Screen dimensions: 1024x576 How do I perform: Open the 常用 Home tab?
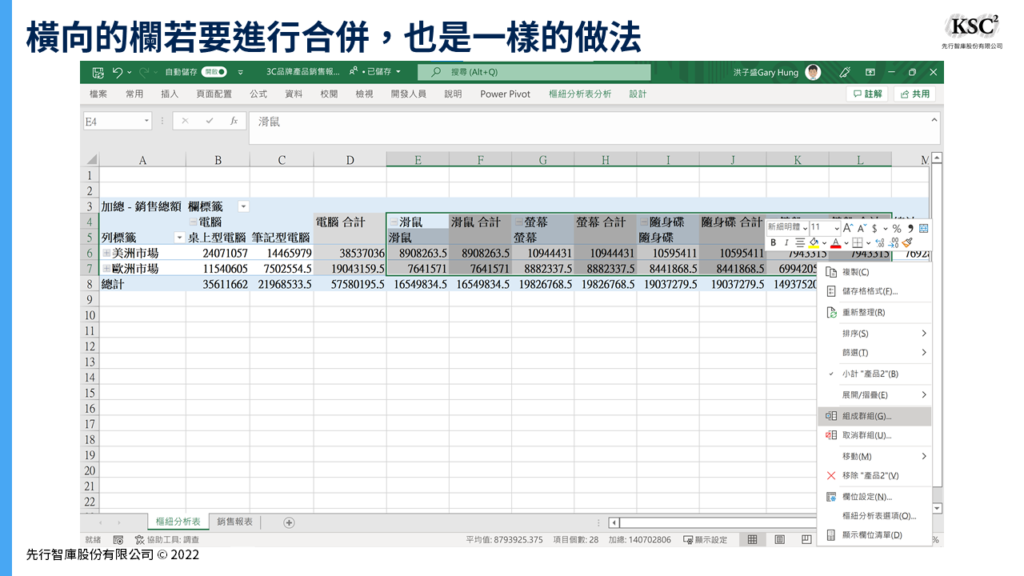click(x=134, y=94)
